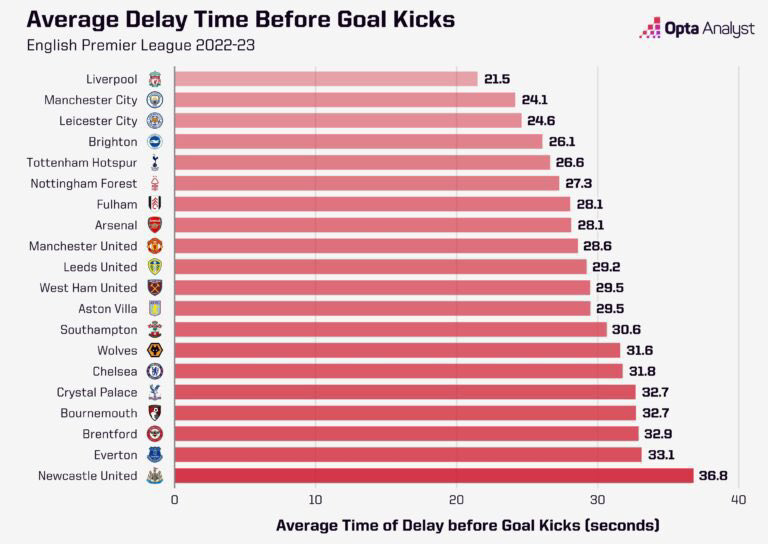Viewport: 768px width, 544px height.
Task: Click the Average Delay Time chart title
Action: 241,20
